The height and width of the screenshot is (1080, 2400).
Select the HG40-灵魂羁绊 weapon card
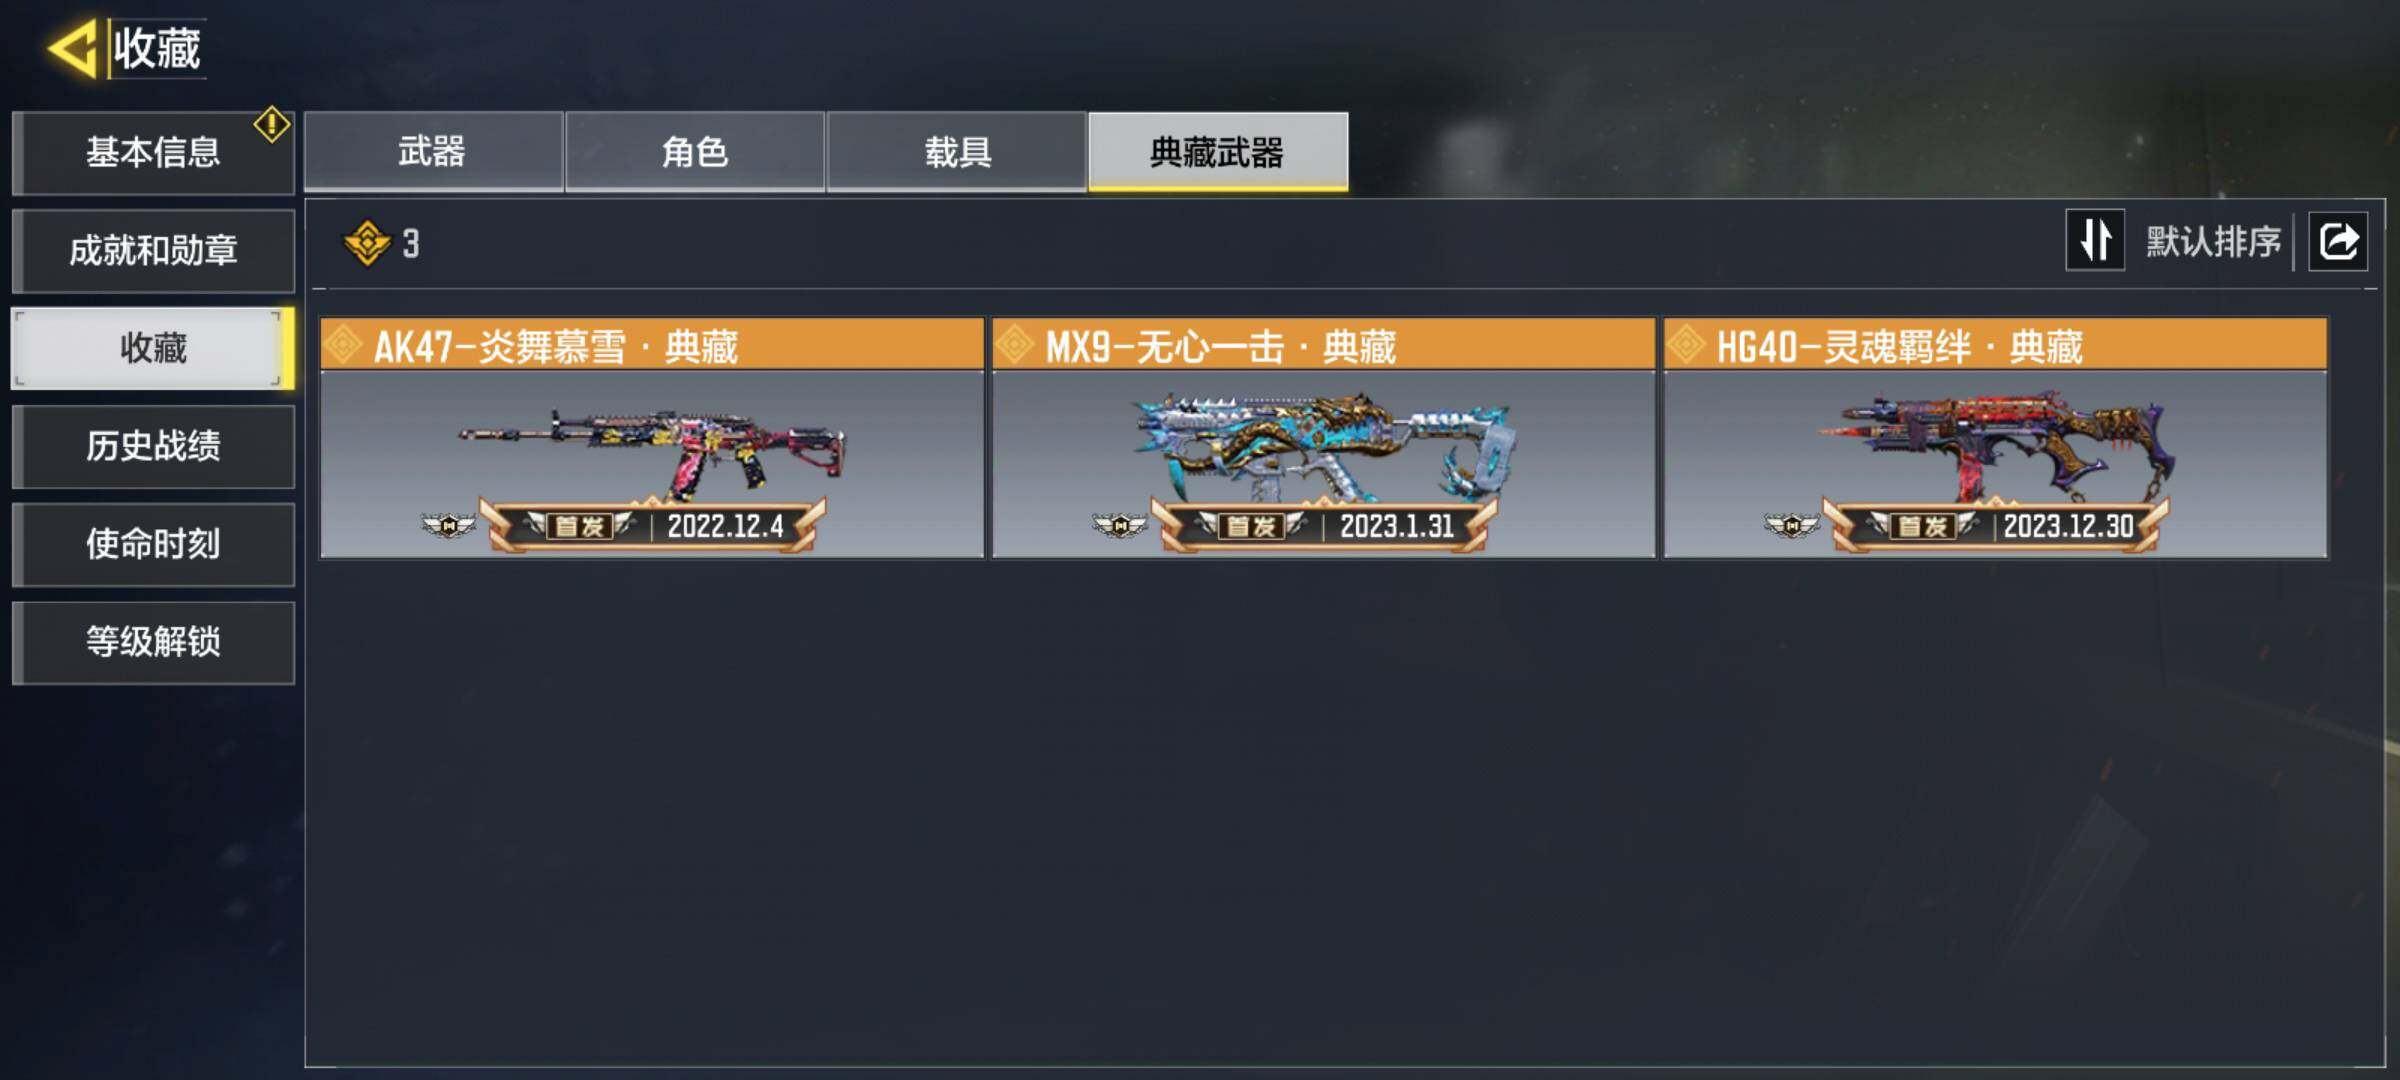(x=1996, y=438)
